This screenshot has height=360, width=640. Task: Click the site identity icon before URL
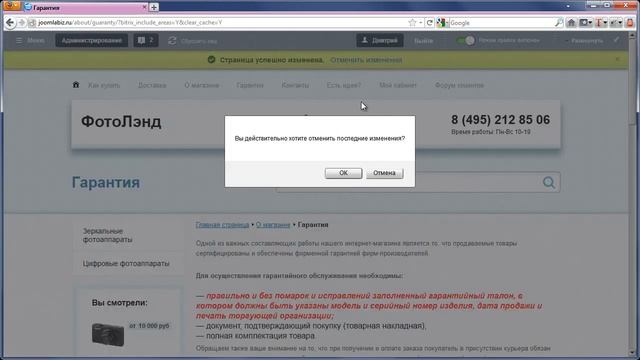click(x=32, y=23)
